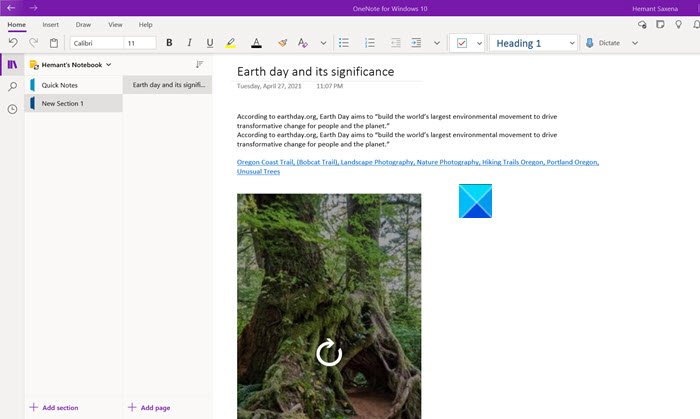This screenshot has width=700, height=419.
Task: Open the Draw tab
Action: 83,24
